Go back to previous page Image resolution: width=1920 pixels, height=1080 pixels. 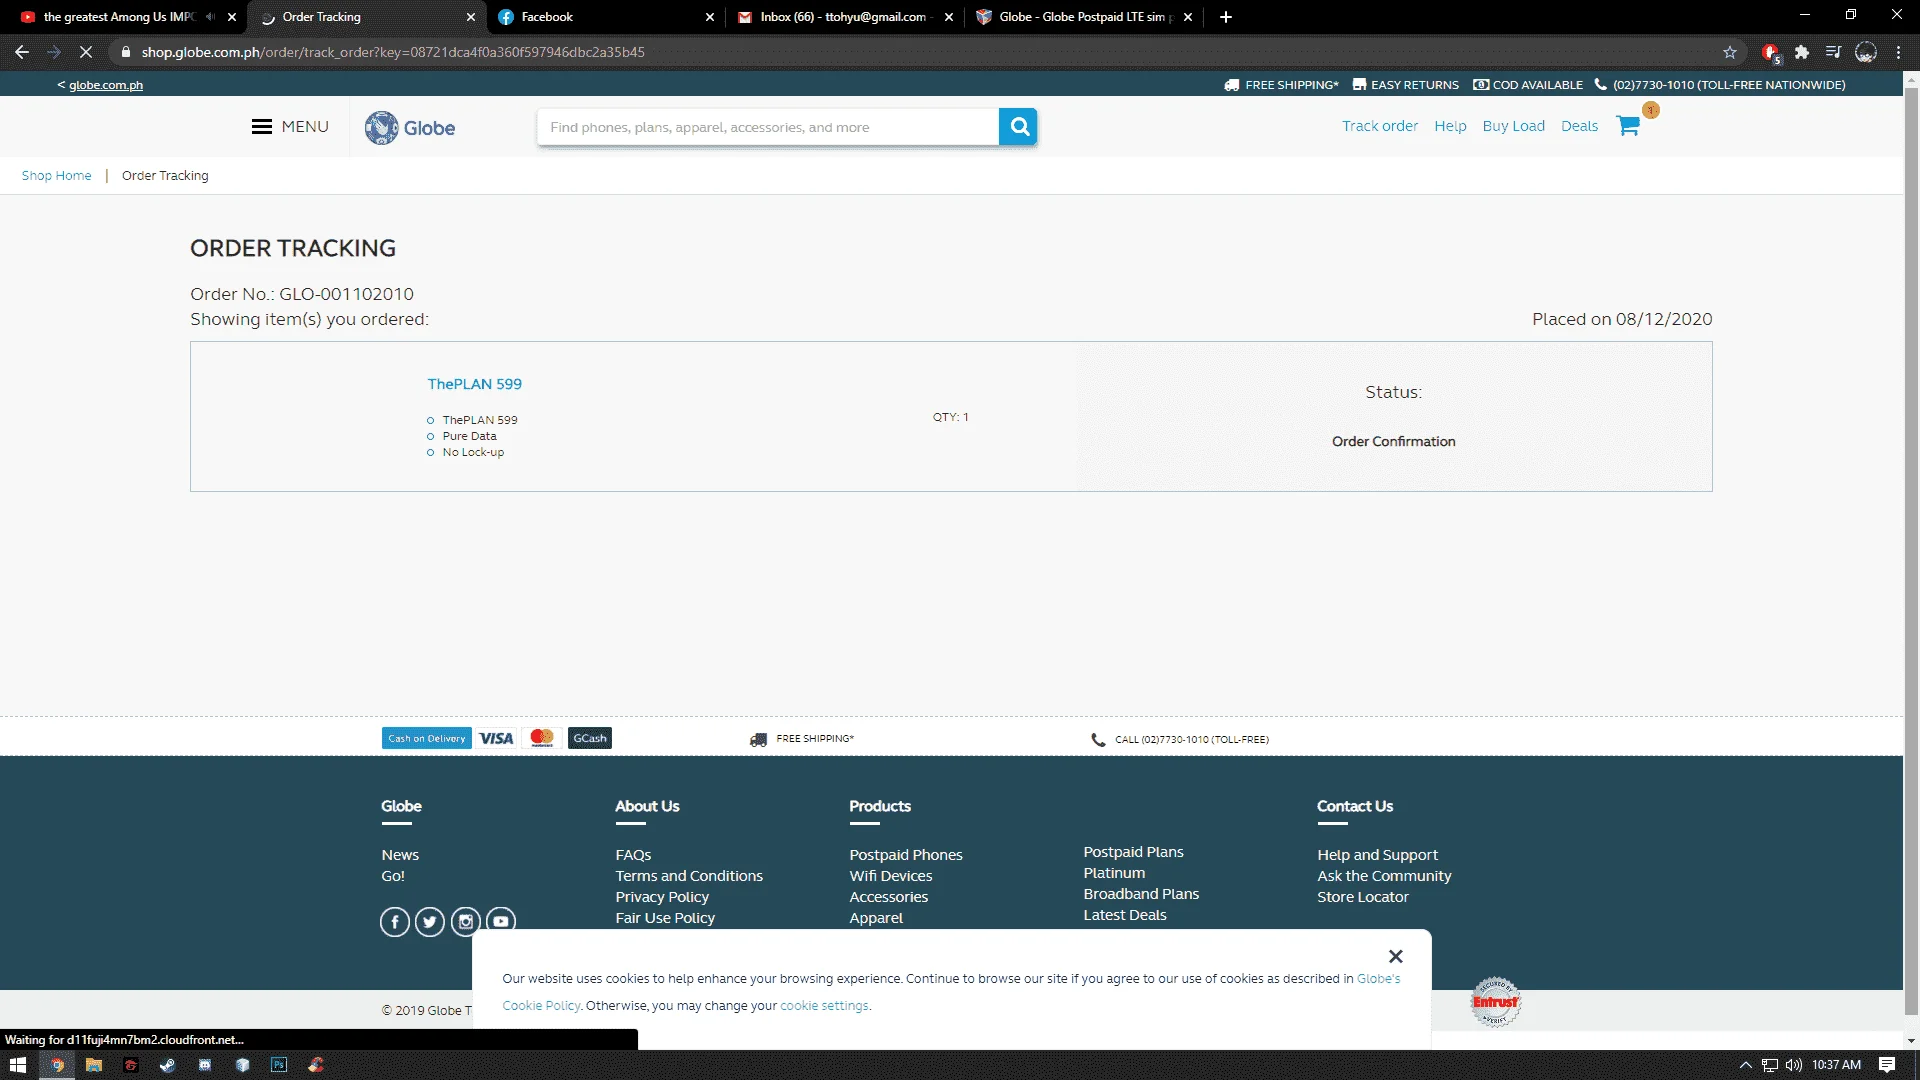click(22, 52)
